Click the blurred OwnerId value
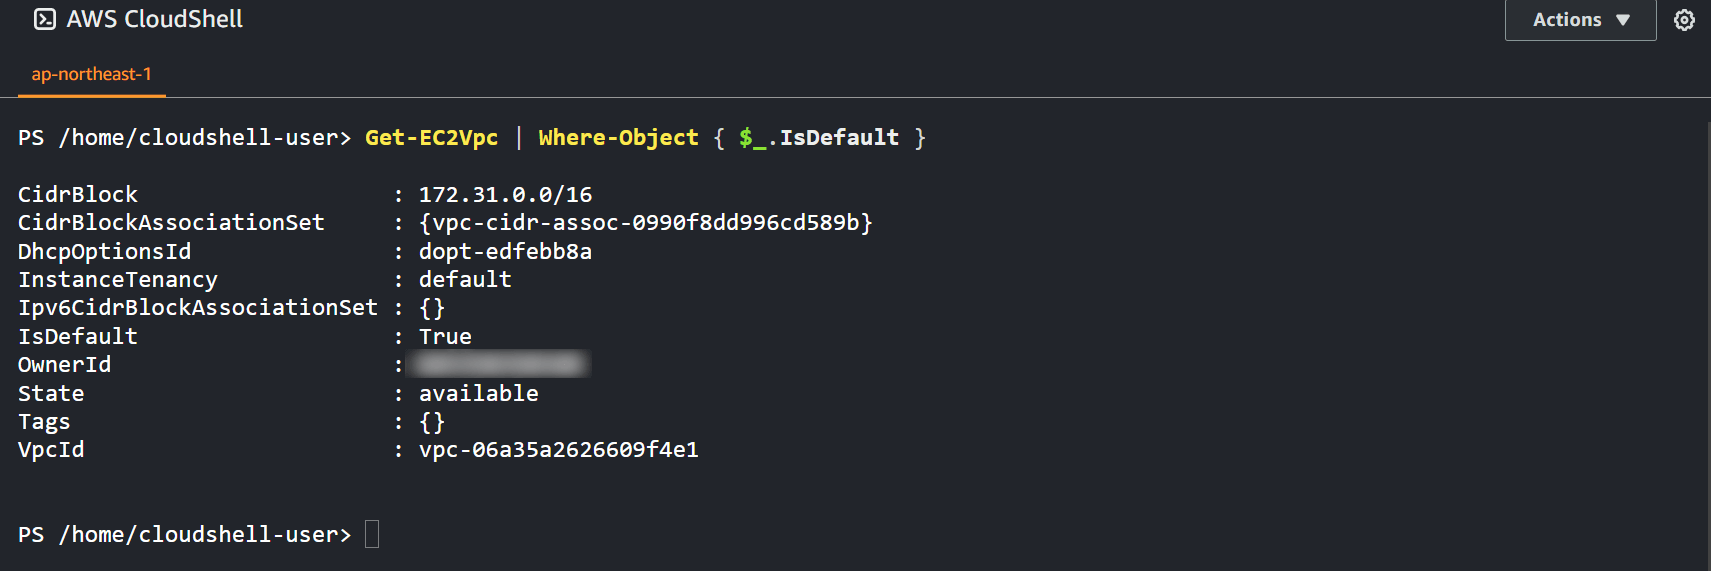 pyautogui.click(x=502, y=364)
